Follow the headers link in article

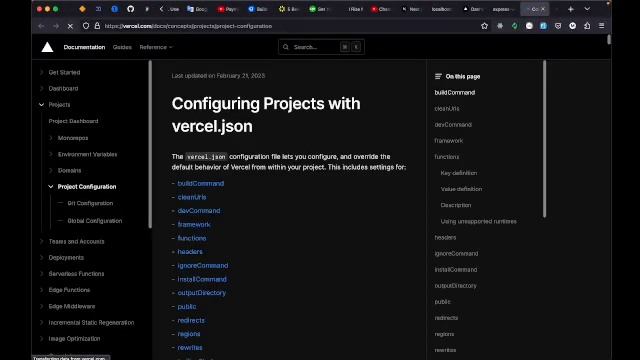190,252
